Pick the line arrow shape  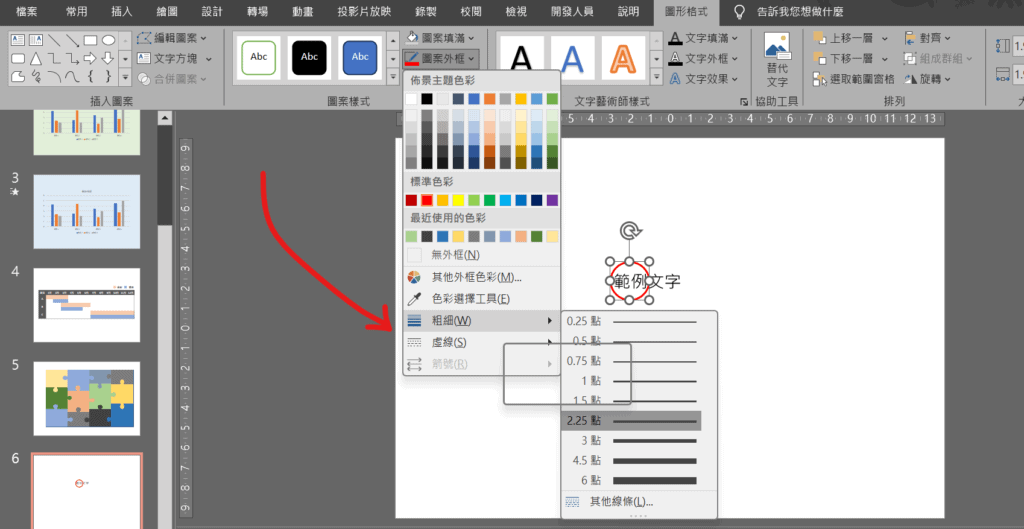pyautogui.click(x=72, y=40)
